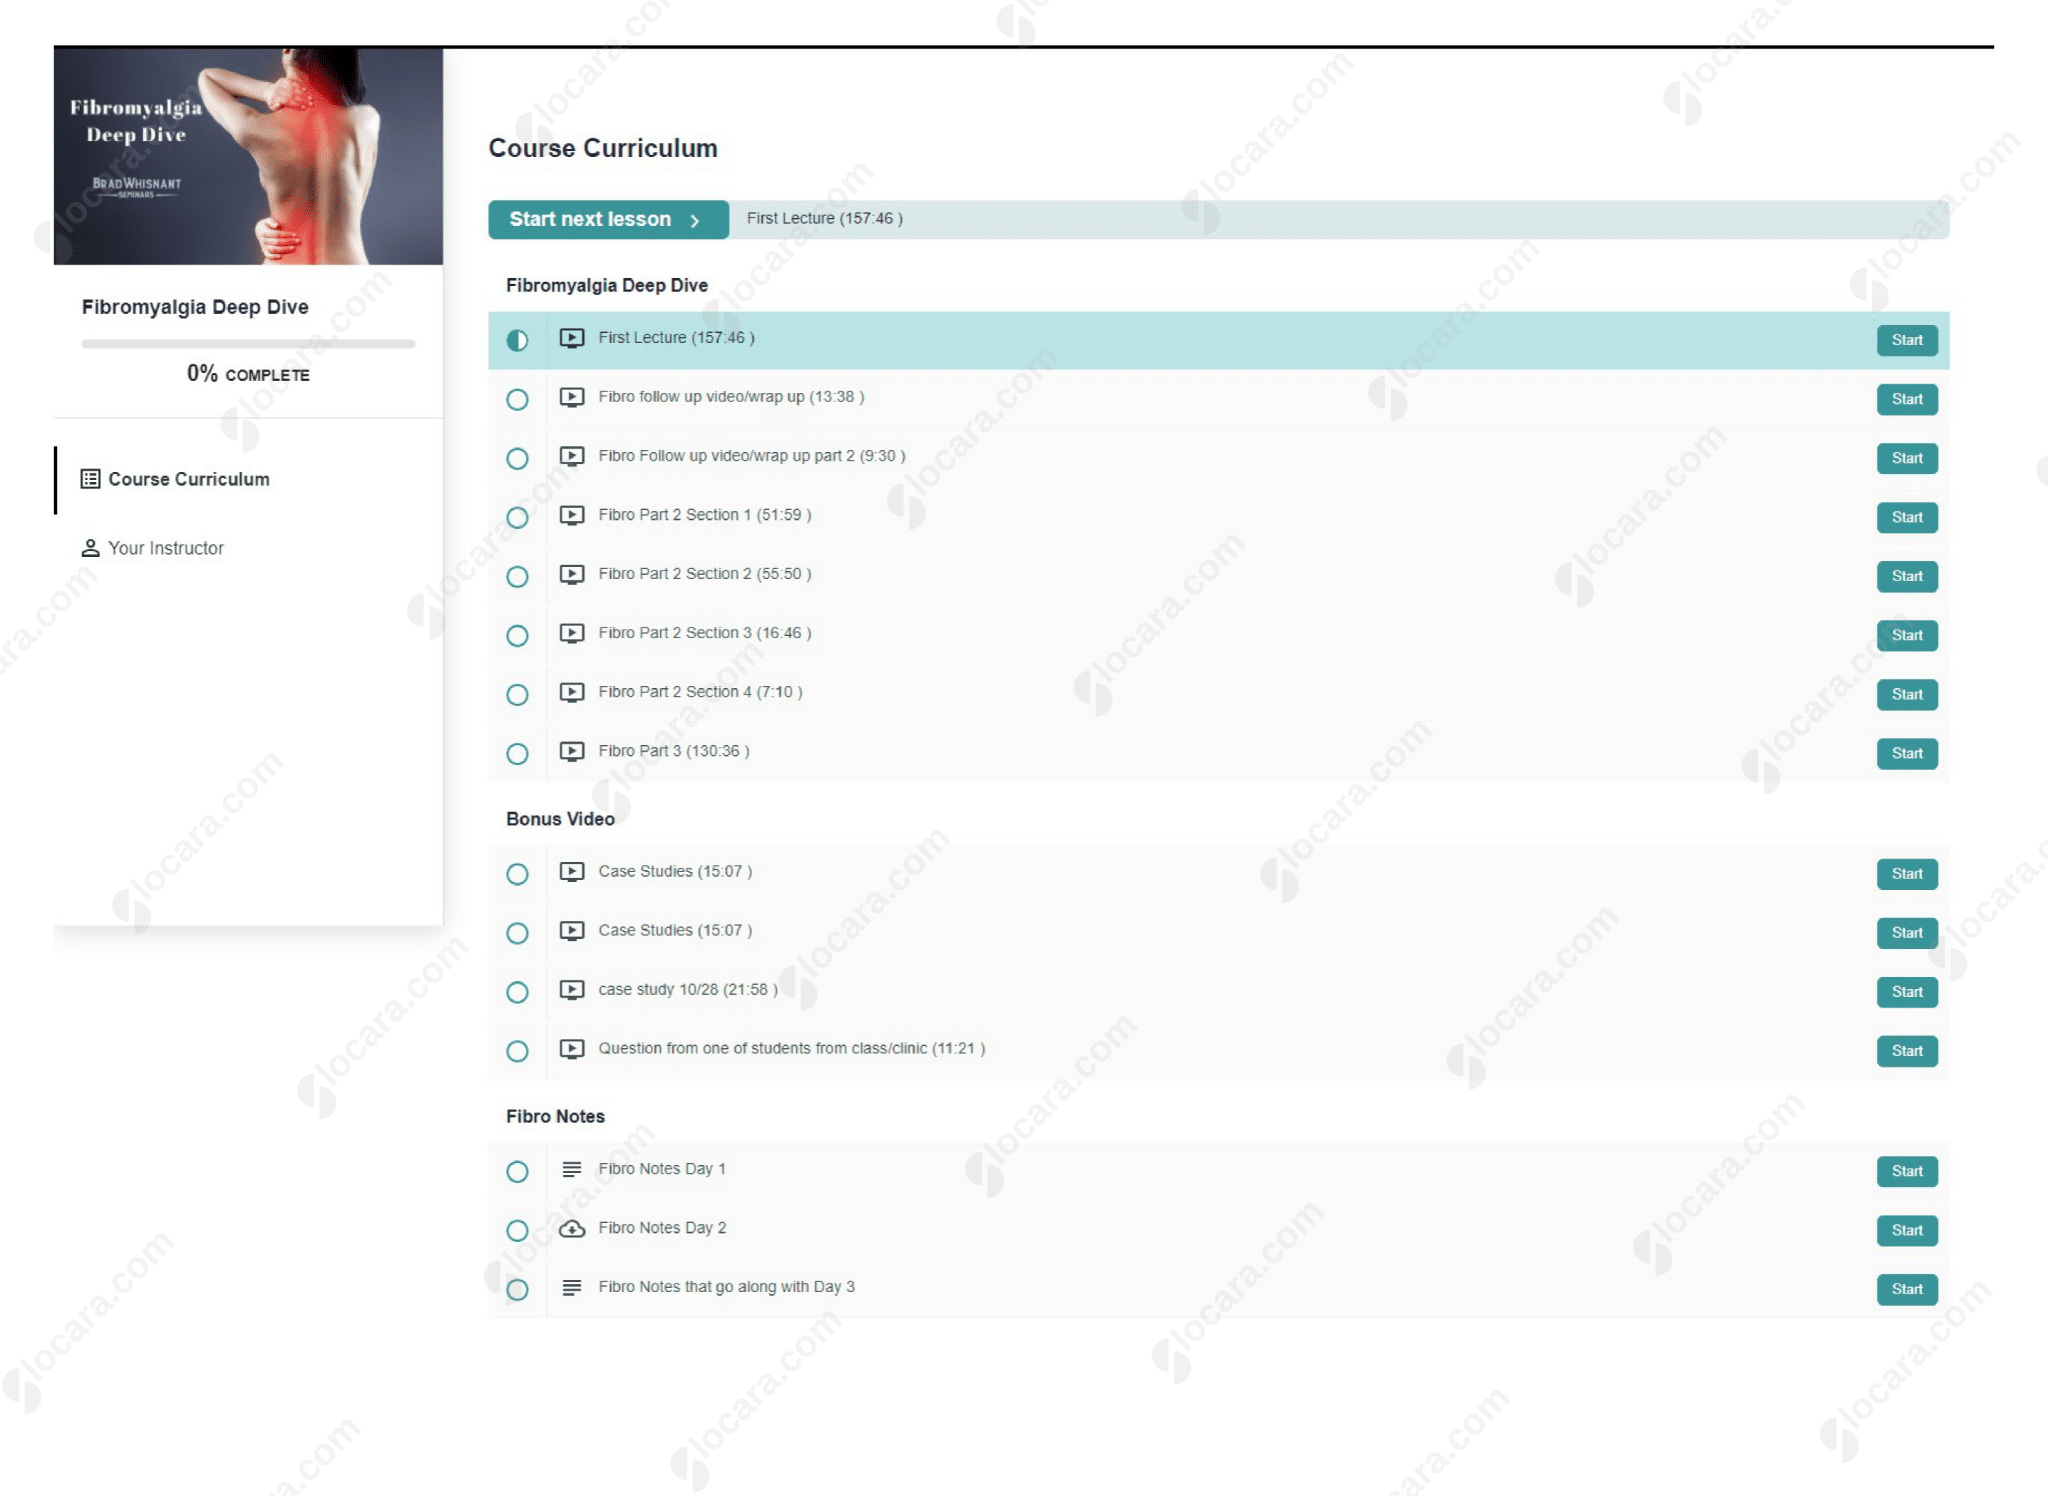Mark Fibro Part 2 Section 1 circle complete

pos(517,517)
